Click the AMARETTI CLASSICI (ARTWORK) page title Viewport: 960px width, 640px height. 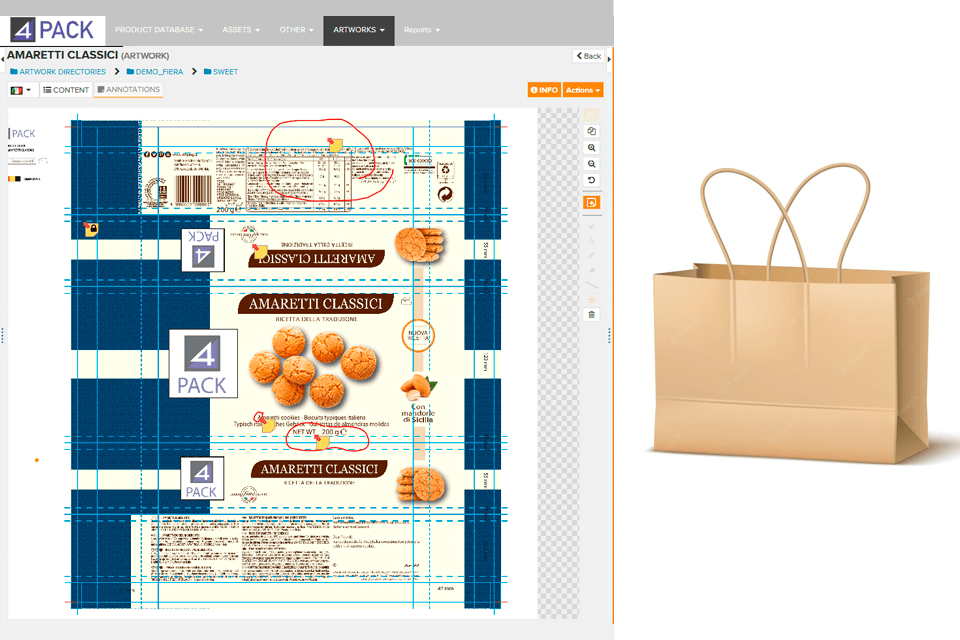88,55
